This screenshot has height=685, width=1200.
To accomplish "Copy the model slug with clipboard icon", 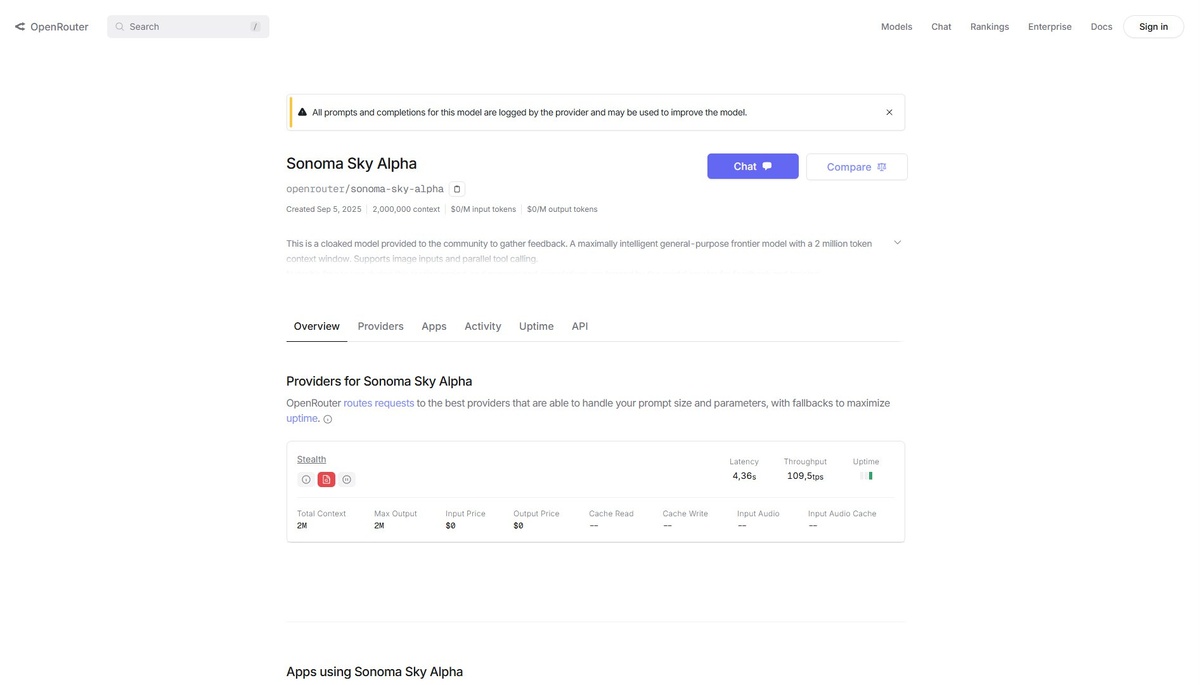I will click(457, 189).
